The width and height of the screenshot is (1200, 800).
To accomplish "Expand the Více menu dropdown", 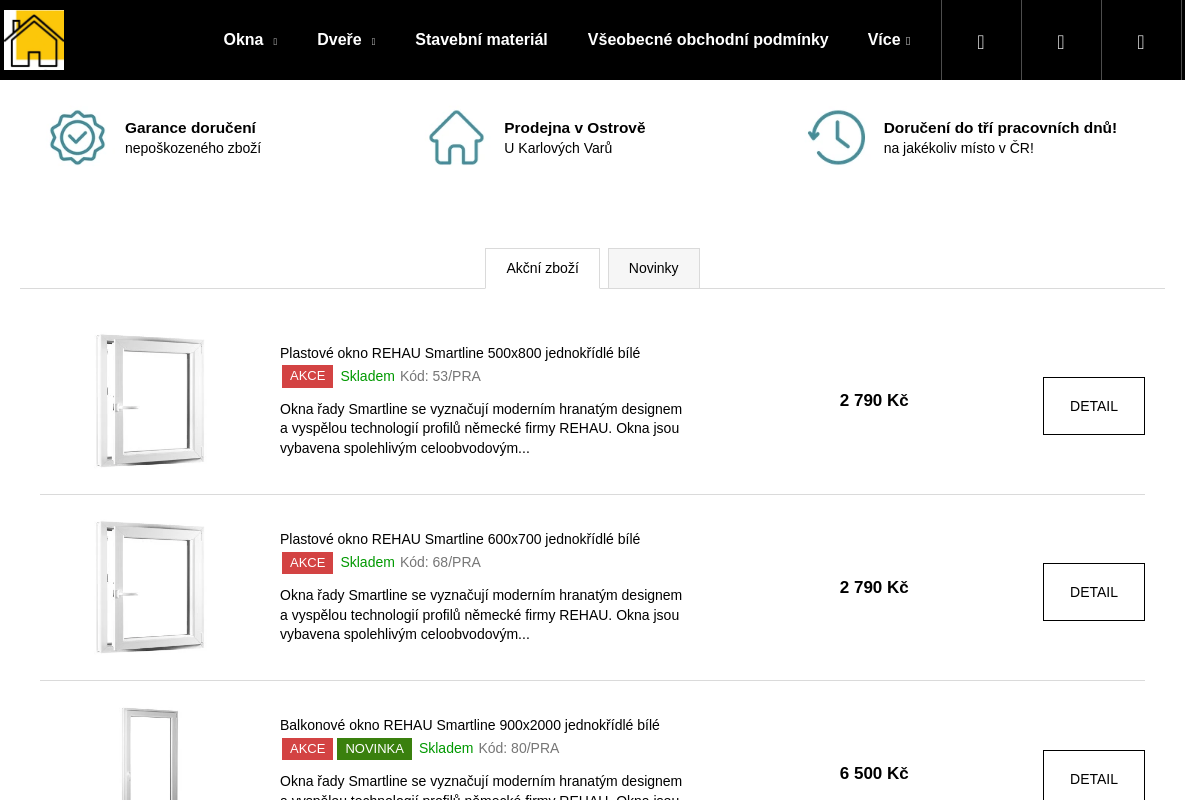I will (889, 40).
